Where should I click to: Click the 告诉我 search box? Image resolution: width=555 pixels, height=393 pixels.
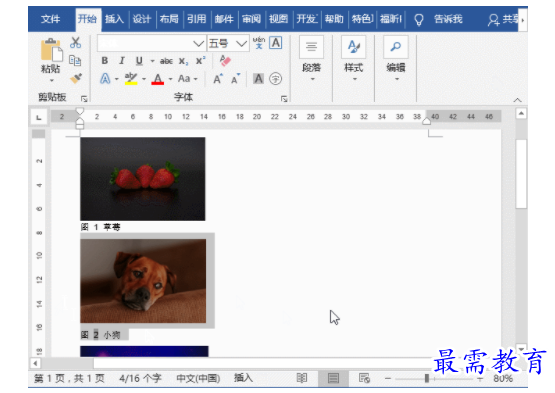448,19
